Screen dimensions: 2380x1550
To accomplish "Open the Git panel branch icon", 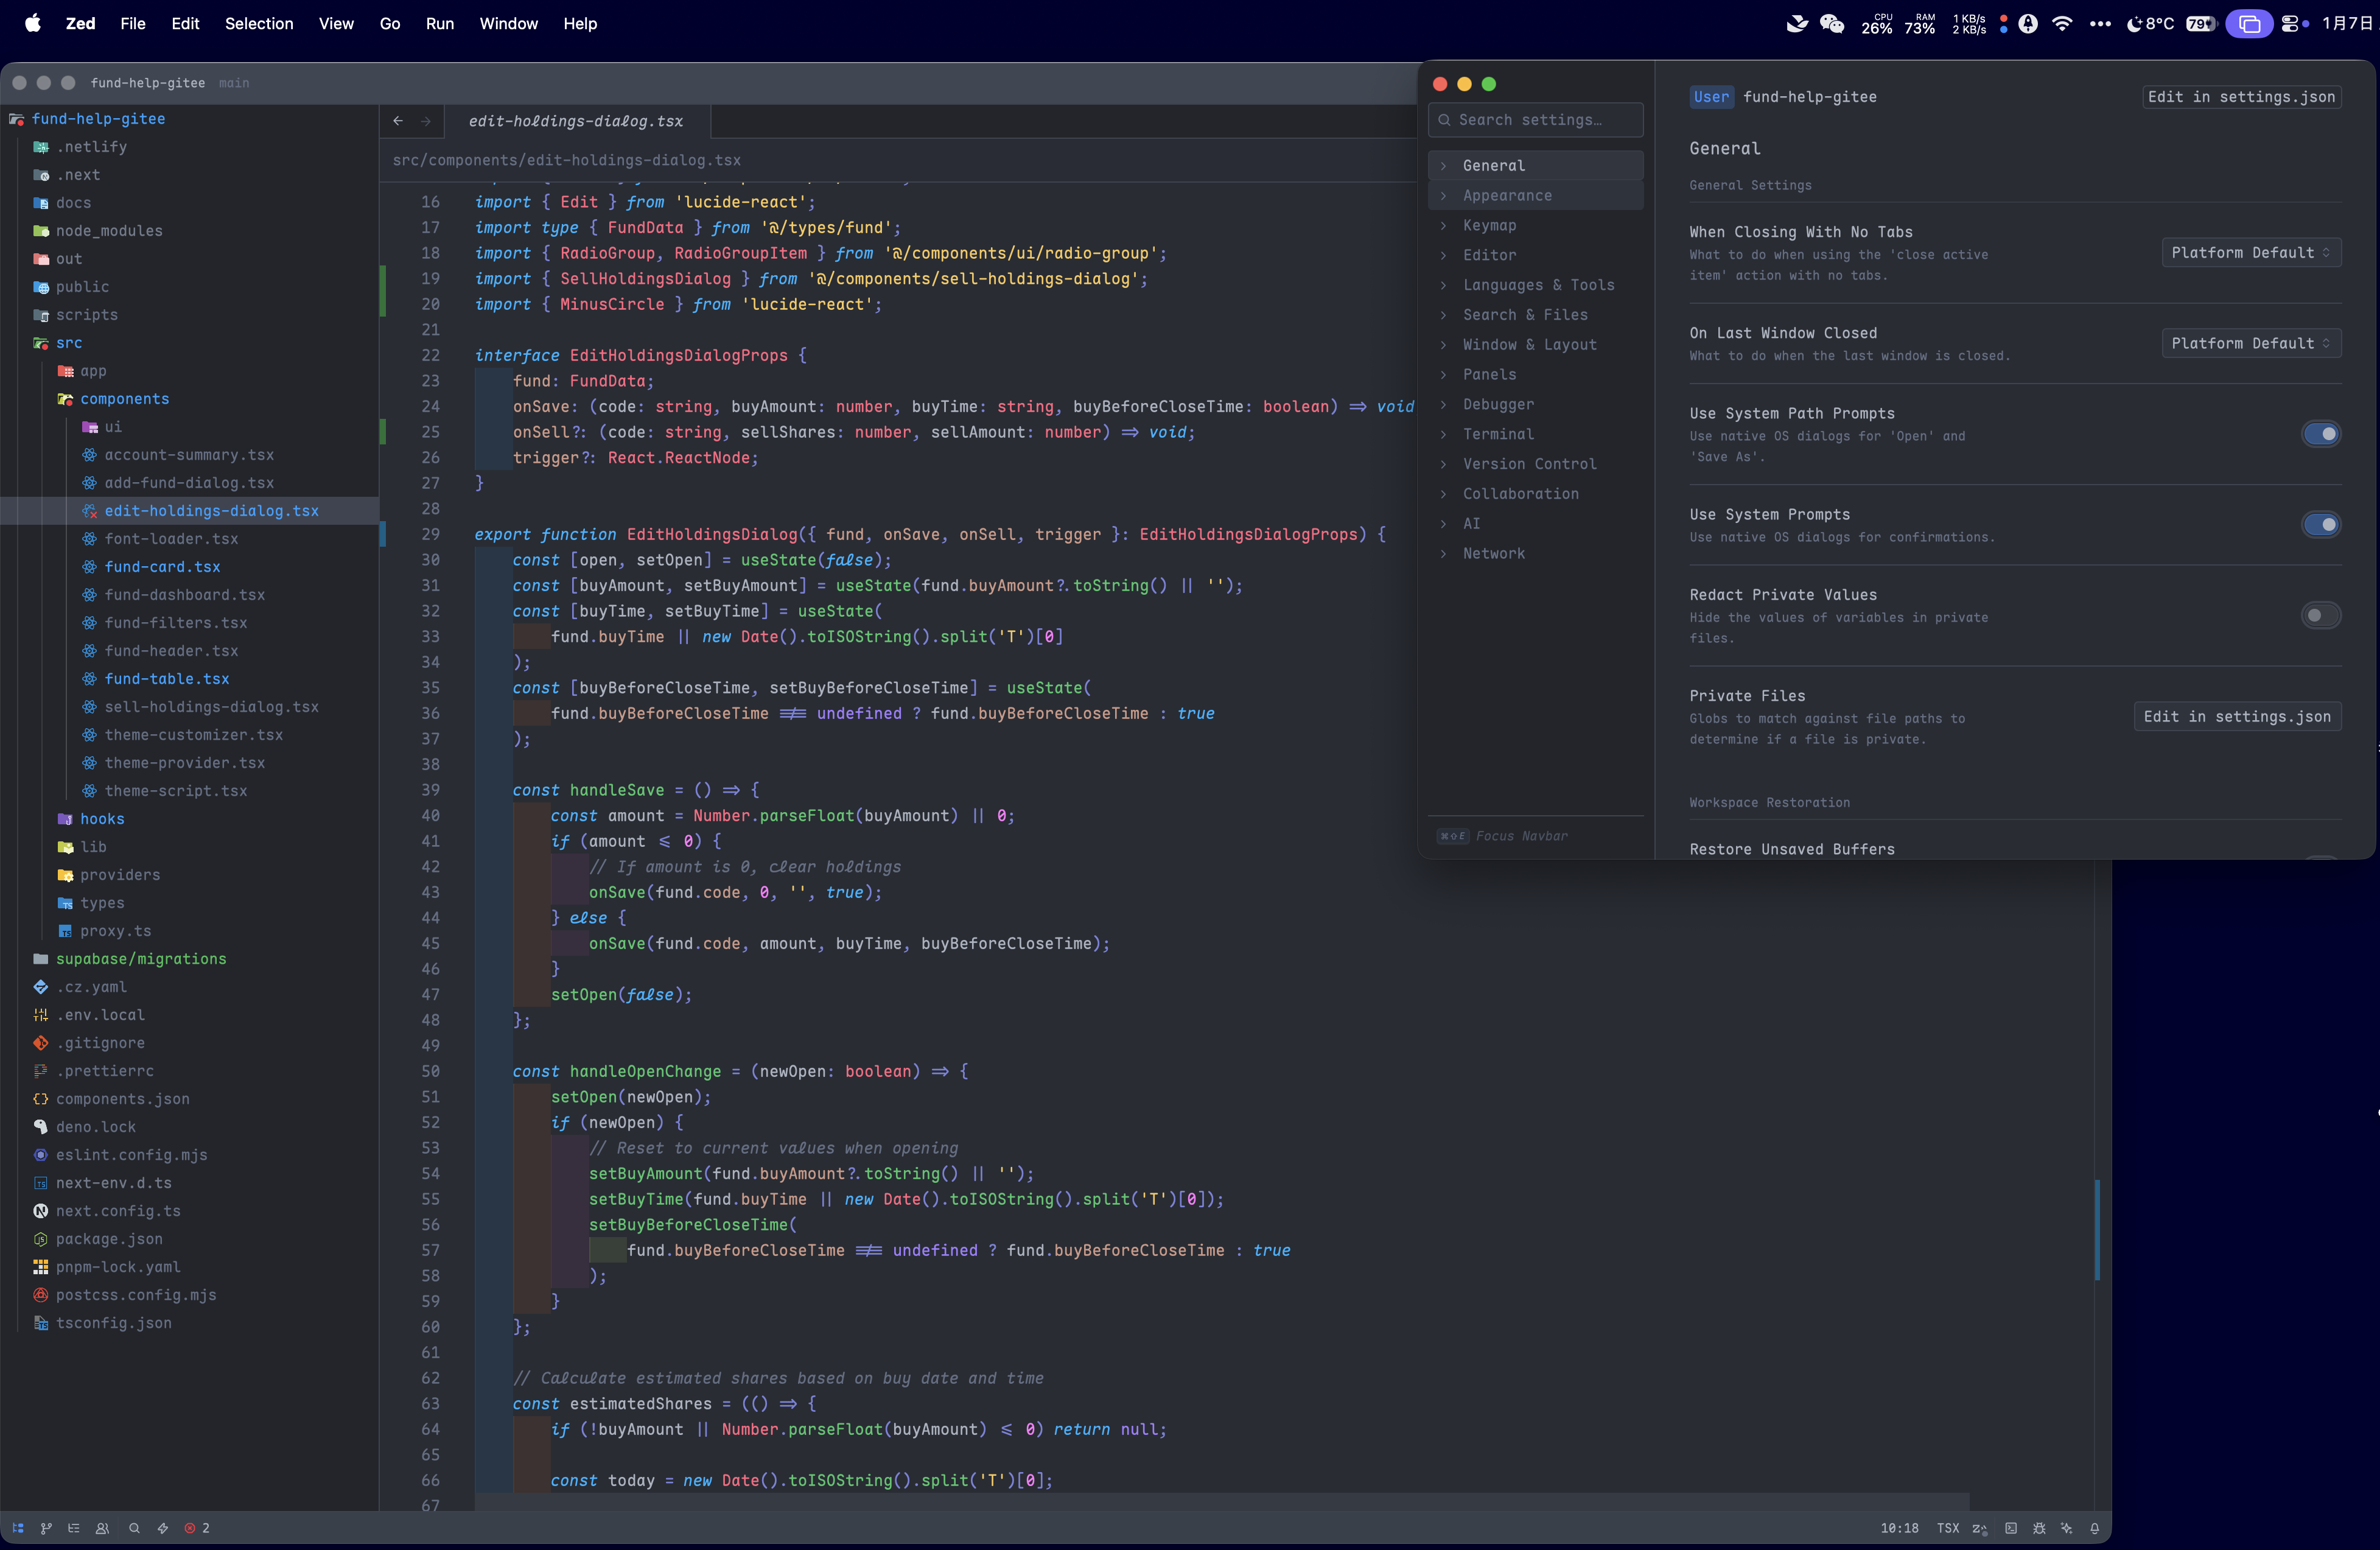I will 46,1528.
